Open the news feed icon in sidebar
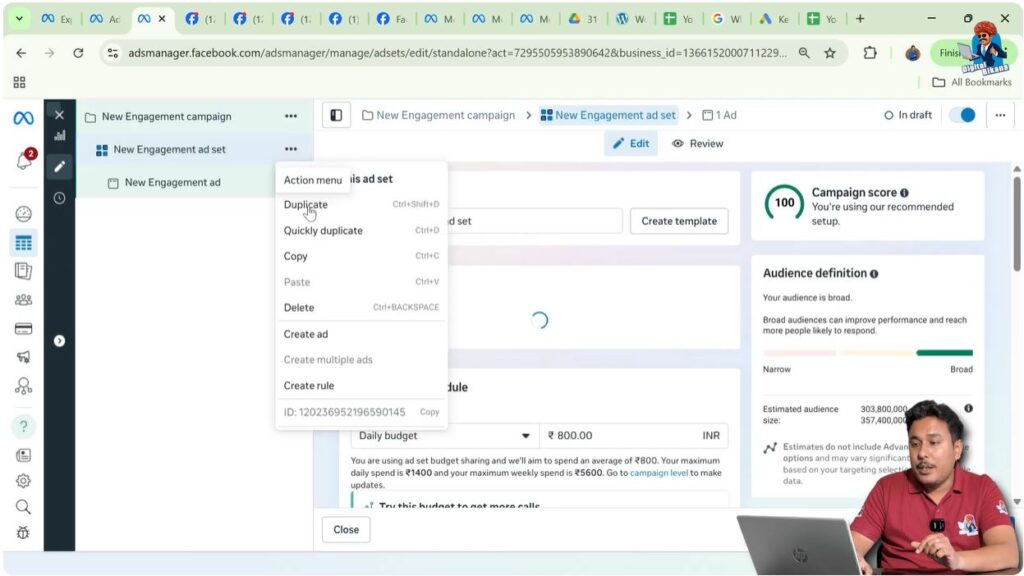Viewport: 1024px width, 576px height. tap(24, 455)
